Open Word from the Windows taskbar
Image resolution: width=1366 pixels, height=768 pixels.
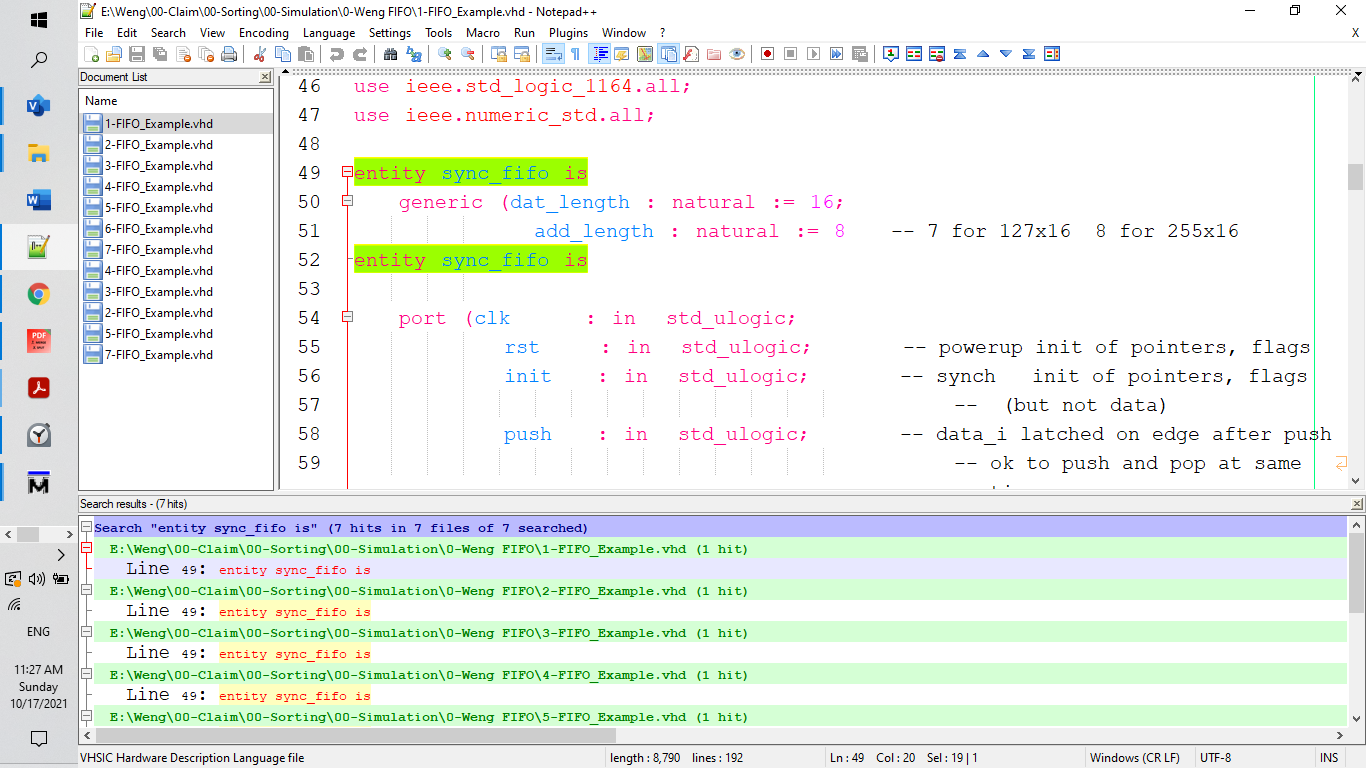click(x=39, y=200)
